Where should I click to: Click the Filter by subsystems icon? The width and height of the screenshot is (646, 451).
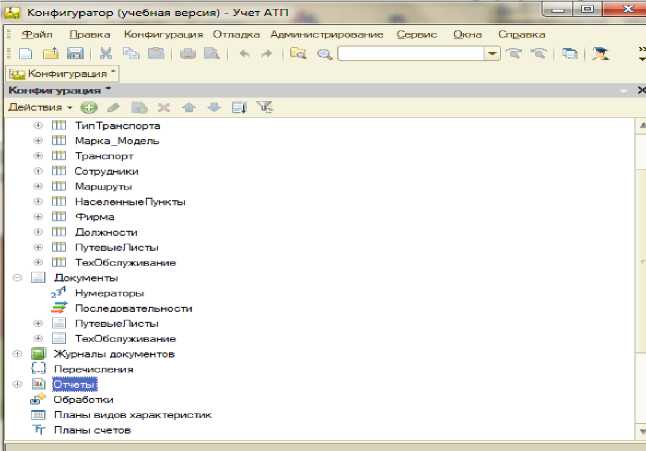click(x=264, y=107)
